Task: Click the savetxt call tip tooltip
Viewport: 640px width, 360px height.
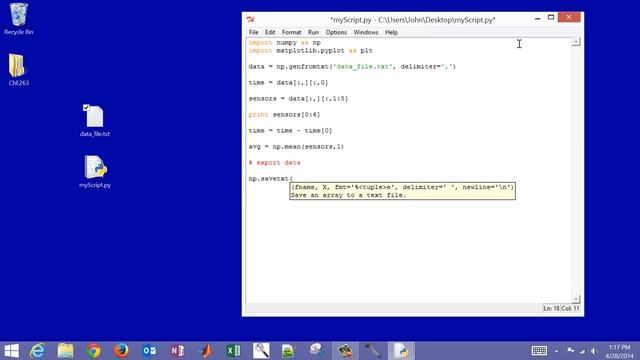Action: click(402, 191)
